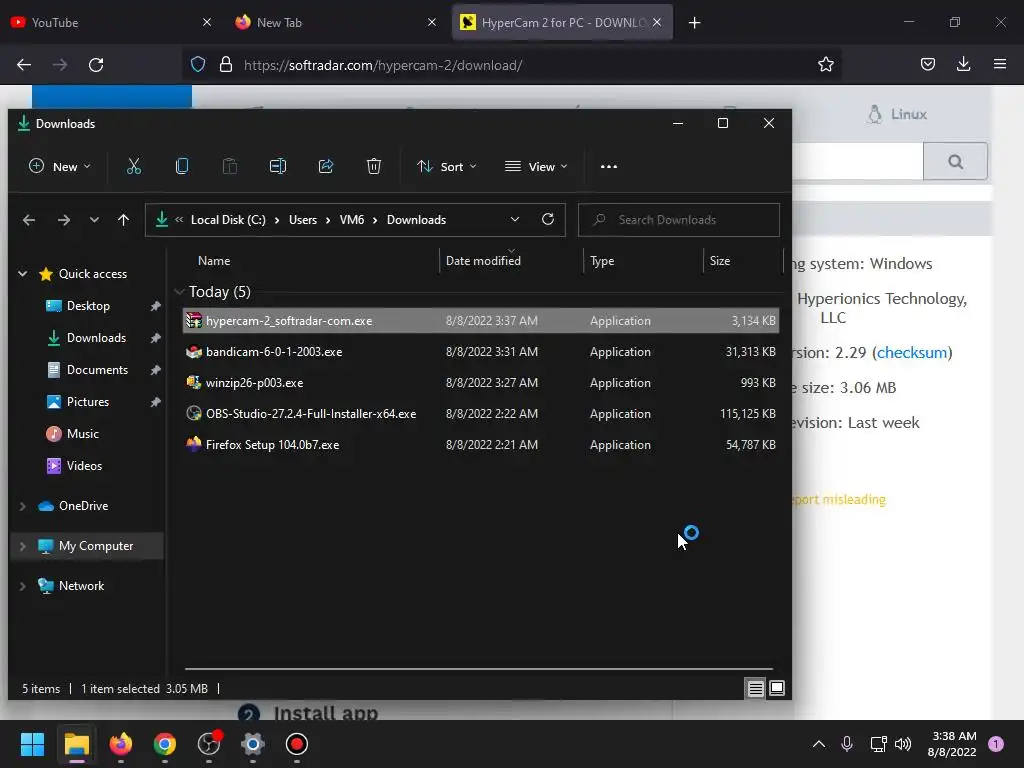1024x768 pixels.
Task: Refresh the Downloads folder view
Action: (548, 219)
